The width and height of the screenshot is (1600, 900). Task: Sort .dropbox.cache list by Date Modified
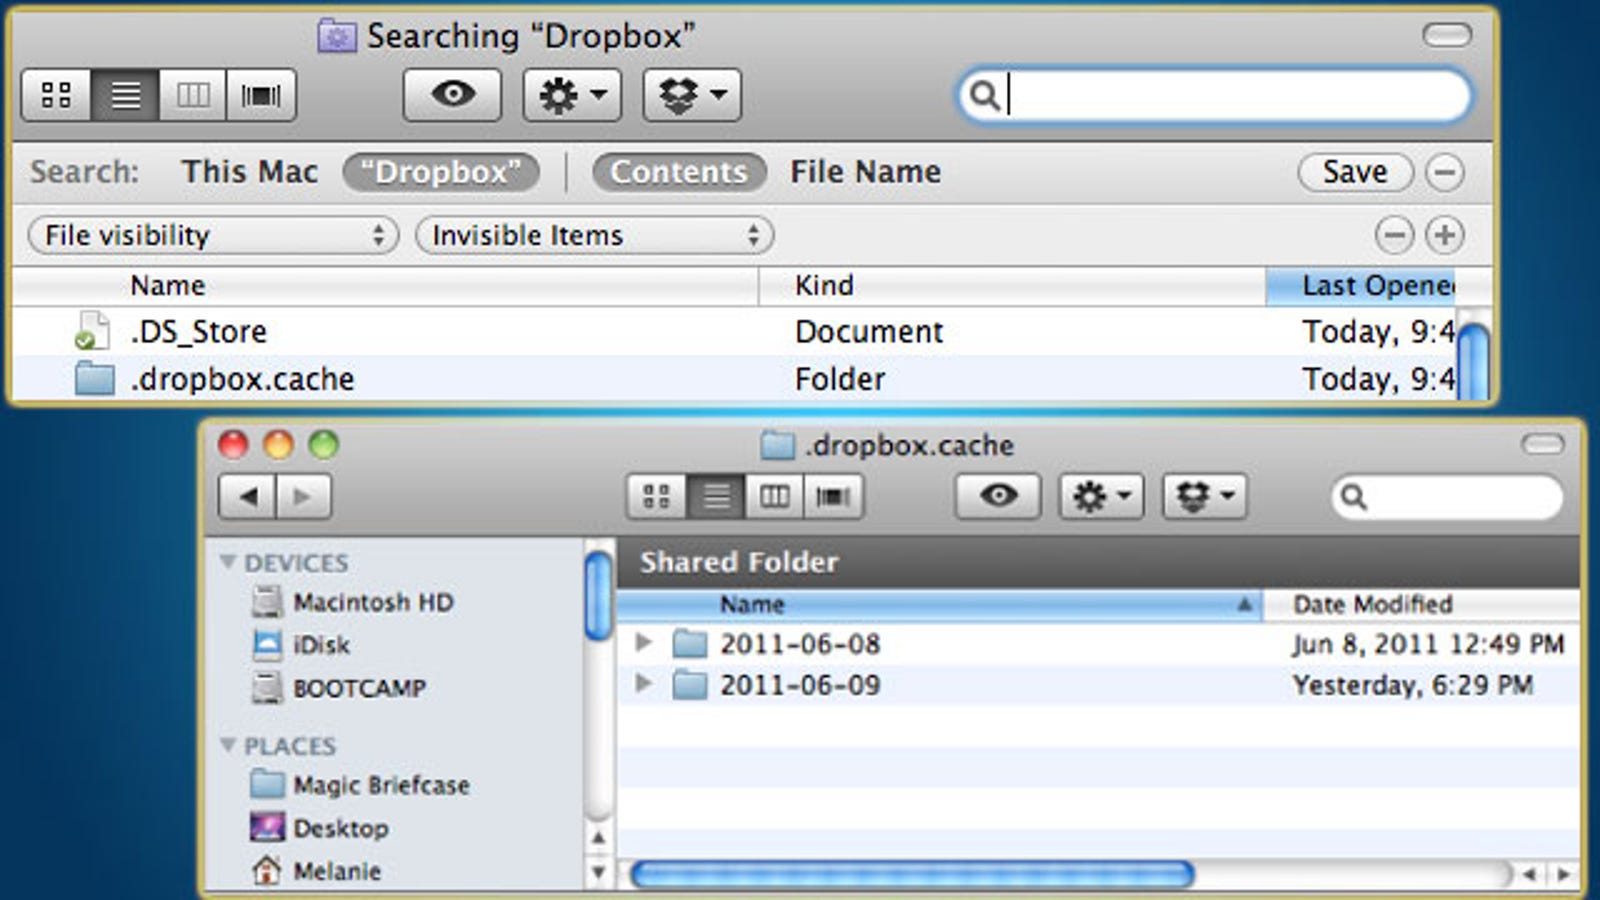point(1422,604)
